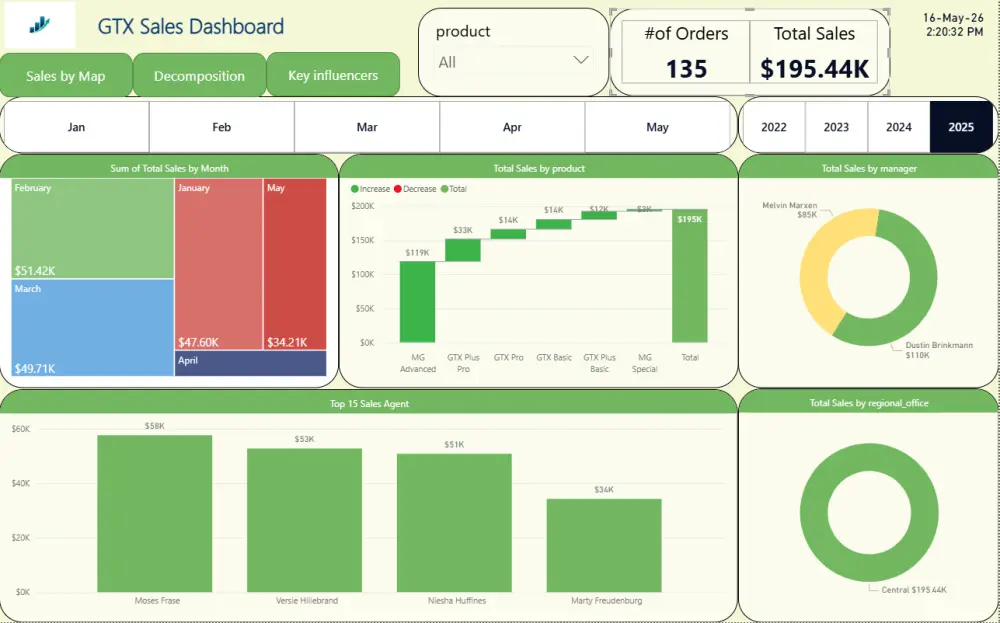Viewport: 1000px width, 623px height.
Task: Select the Niesha Huffines bar
Action: point(454,523)
